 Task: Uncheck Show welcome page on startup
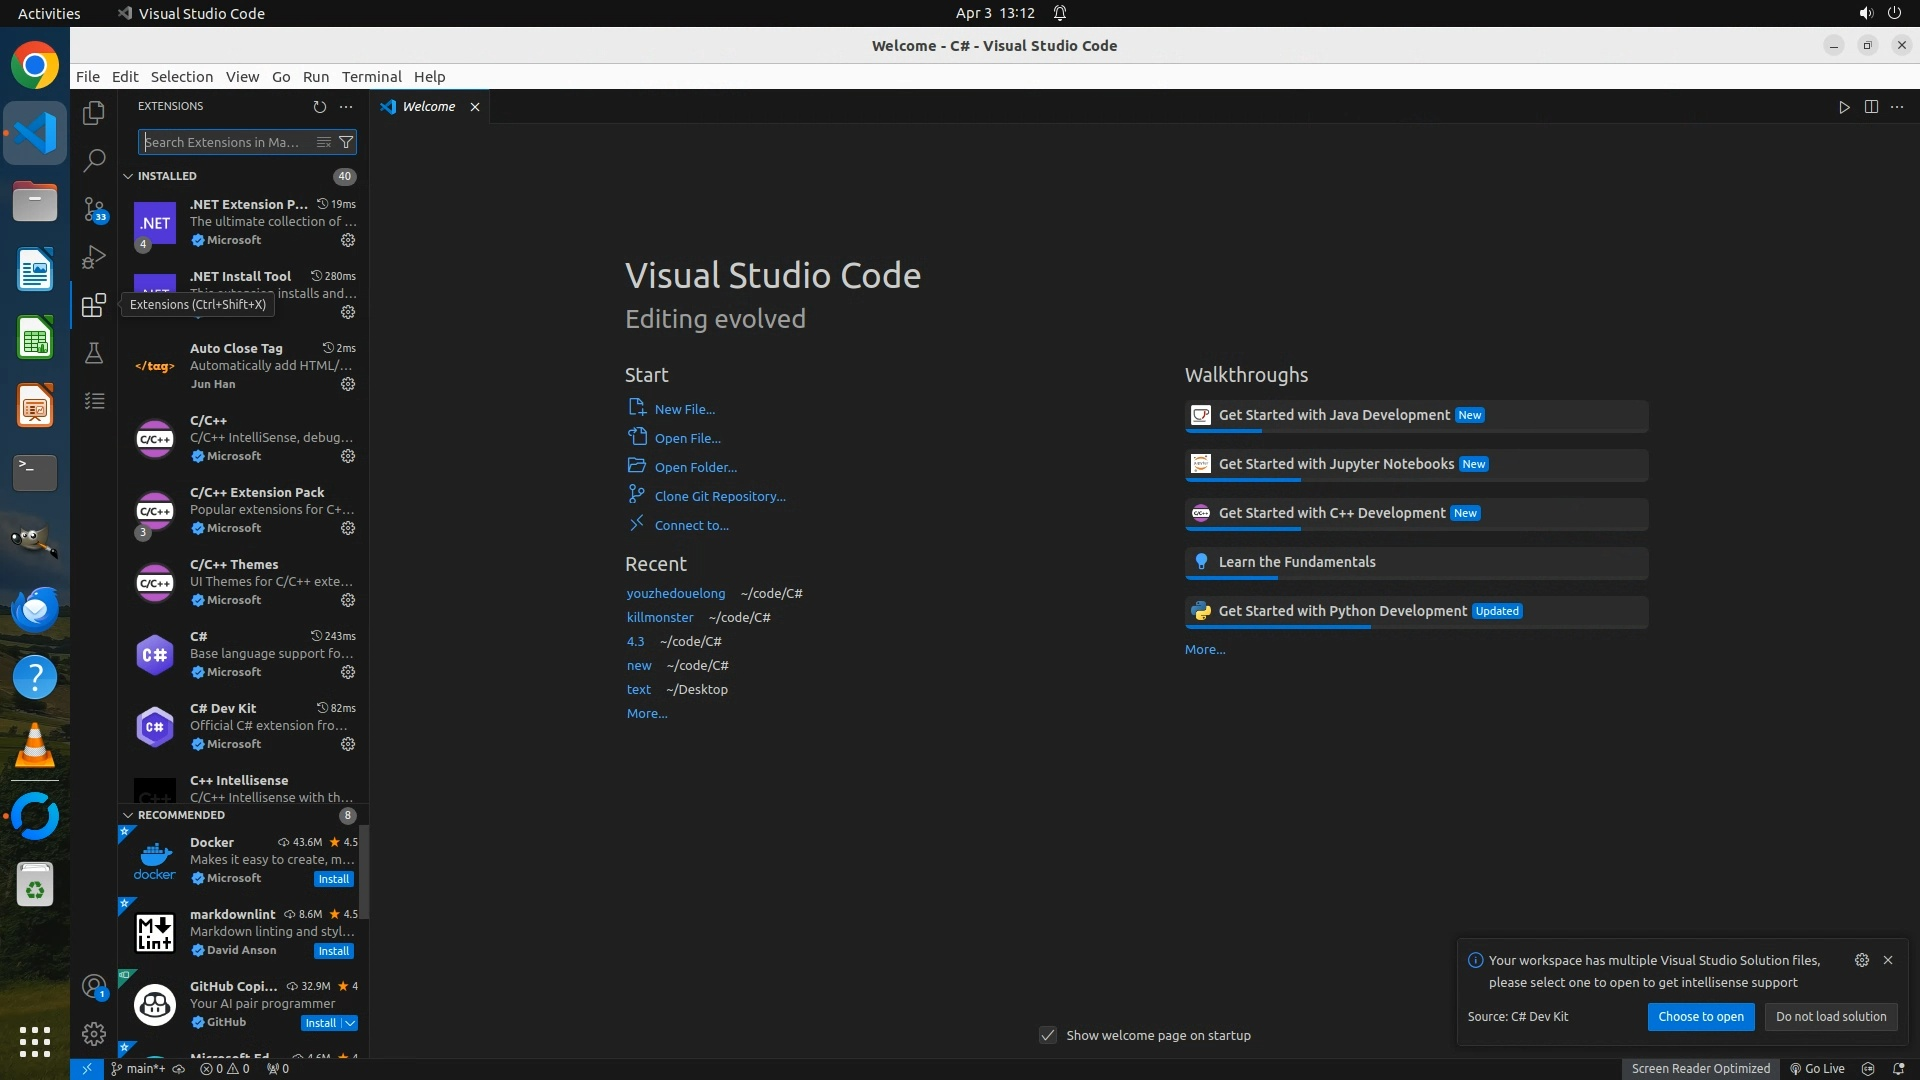click(1048, 1035)
